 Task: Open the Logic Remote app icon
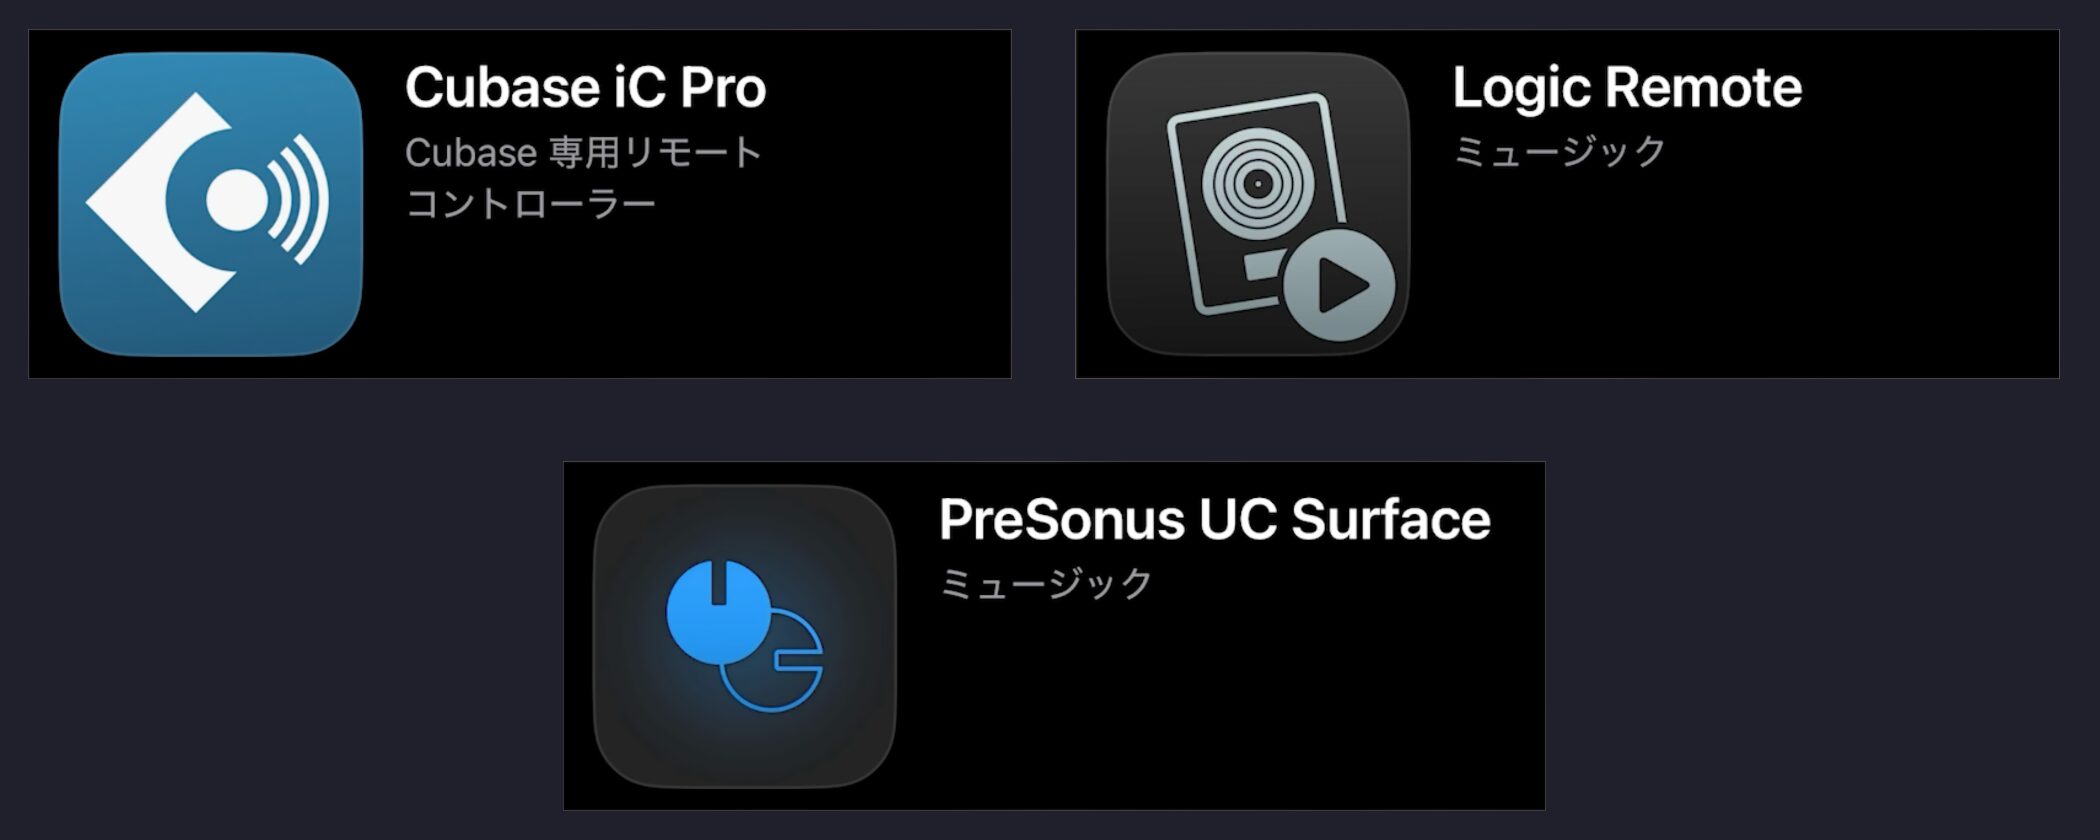[x=1258, y=204]
